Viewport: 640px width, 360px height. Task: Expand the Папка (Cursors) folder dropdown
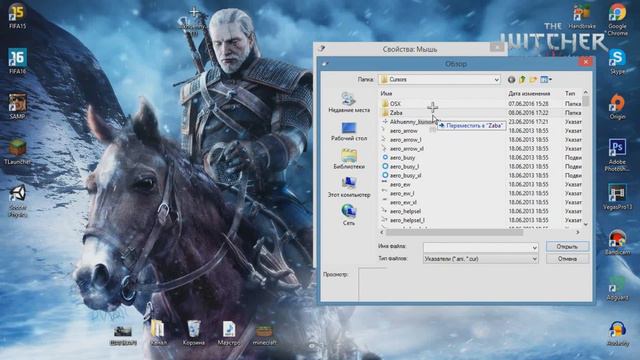496,80
